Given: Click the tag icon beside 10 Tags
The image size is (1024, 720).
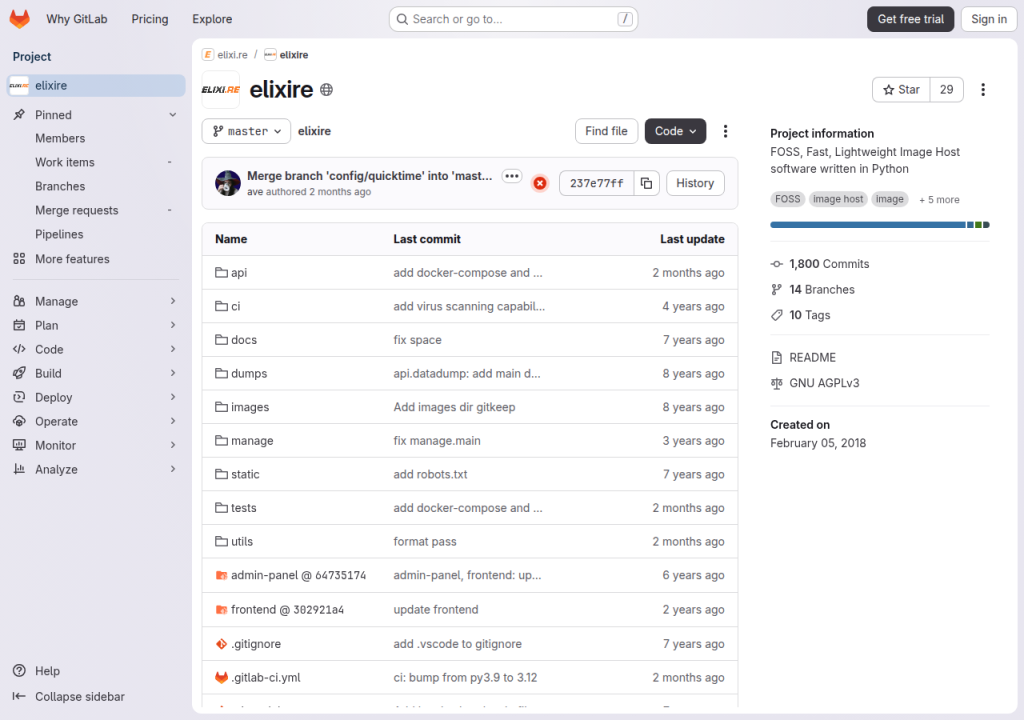Looking at the screenshot, I should (x=776, y=315).
